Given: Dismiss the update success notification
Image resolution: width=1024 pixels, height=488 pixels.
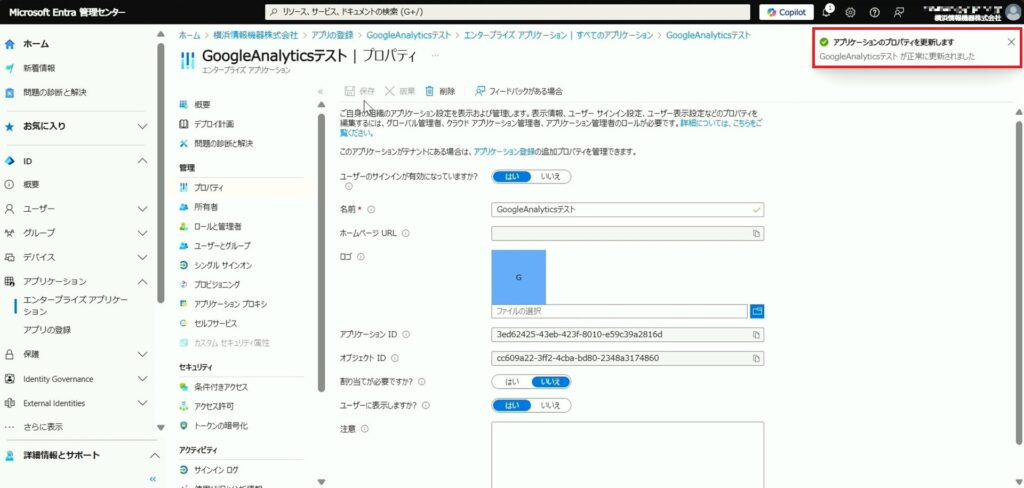Looking at the screenshot, I should [1011, 42].
